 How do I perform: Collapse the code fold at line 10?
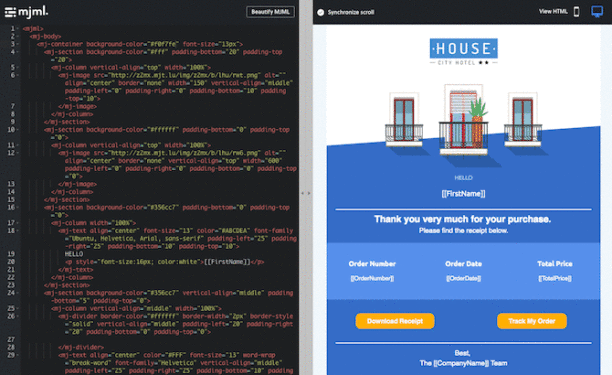click(x=18, y=130)
